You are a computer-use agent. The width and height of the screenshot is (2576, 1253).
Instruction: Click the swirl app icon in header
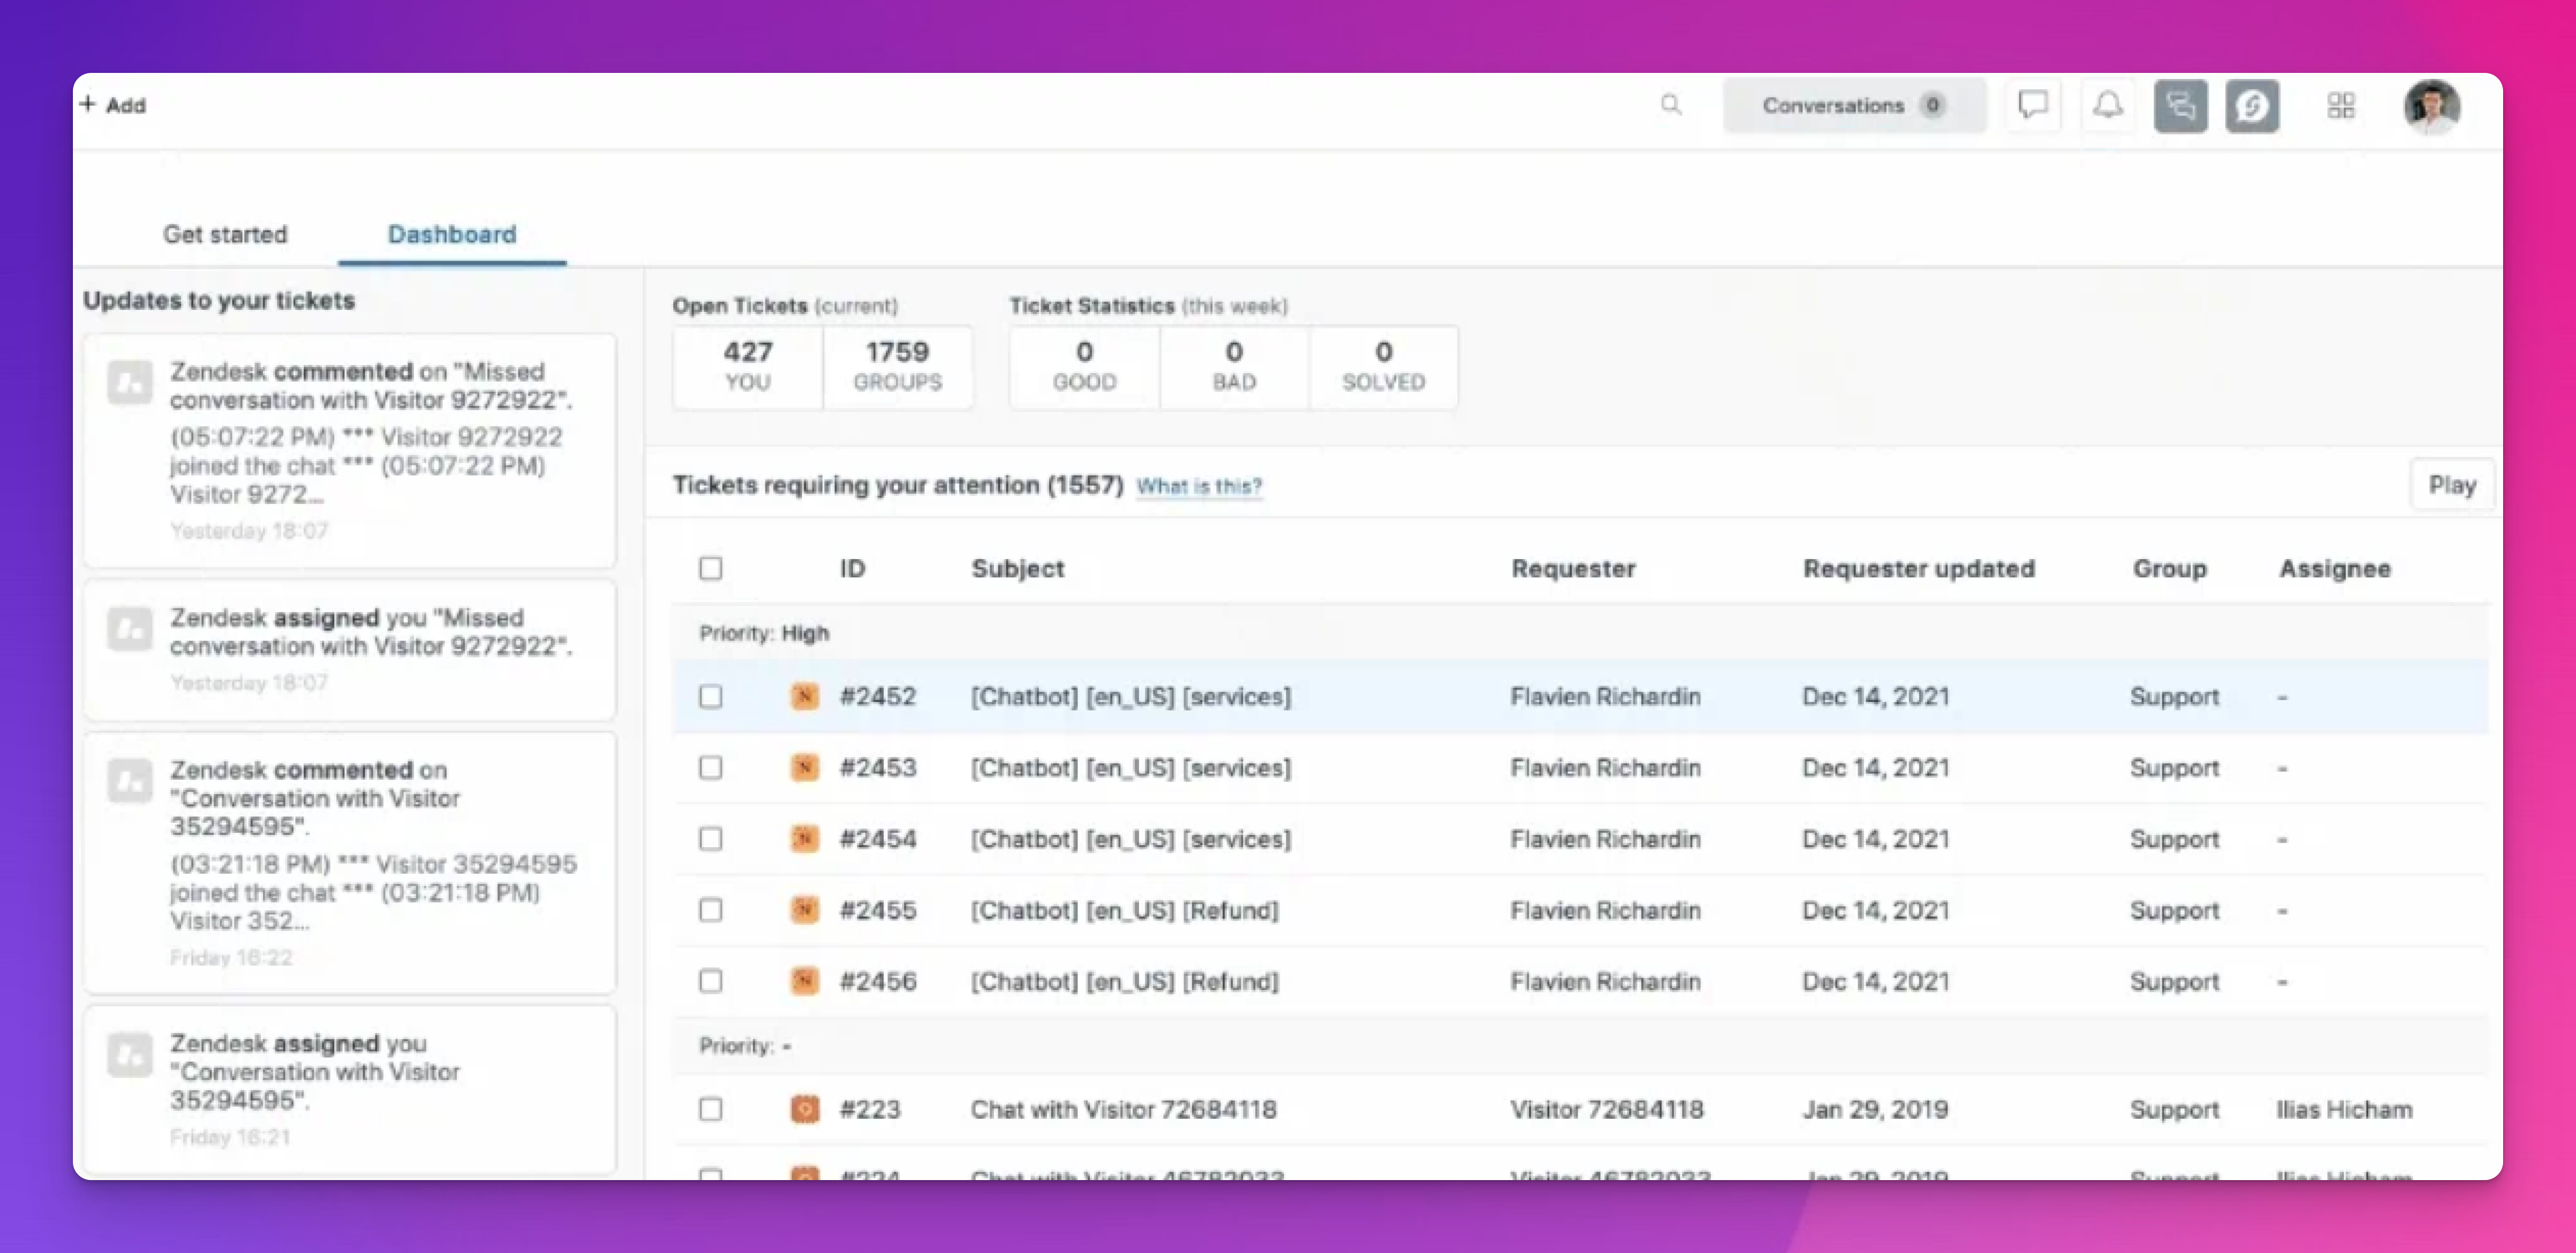2252,105
